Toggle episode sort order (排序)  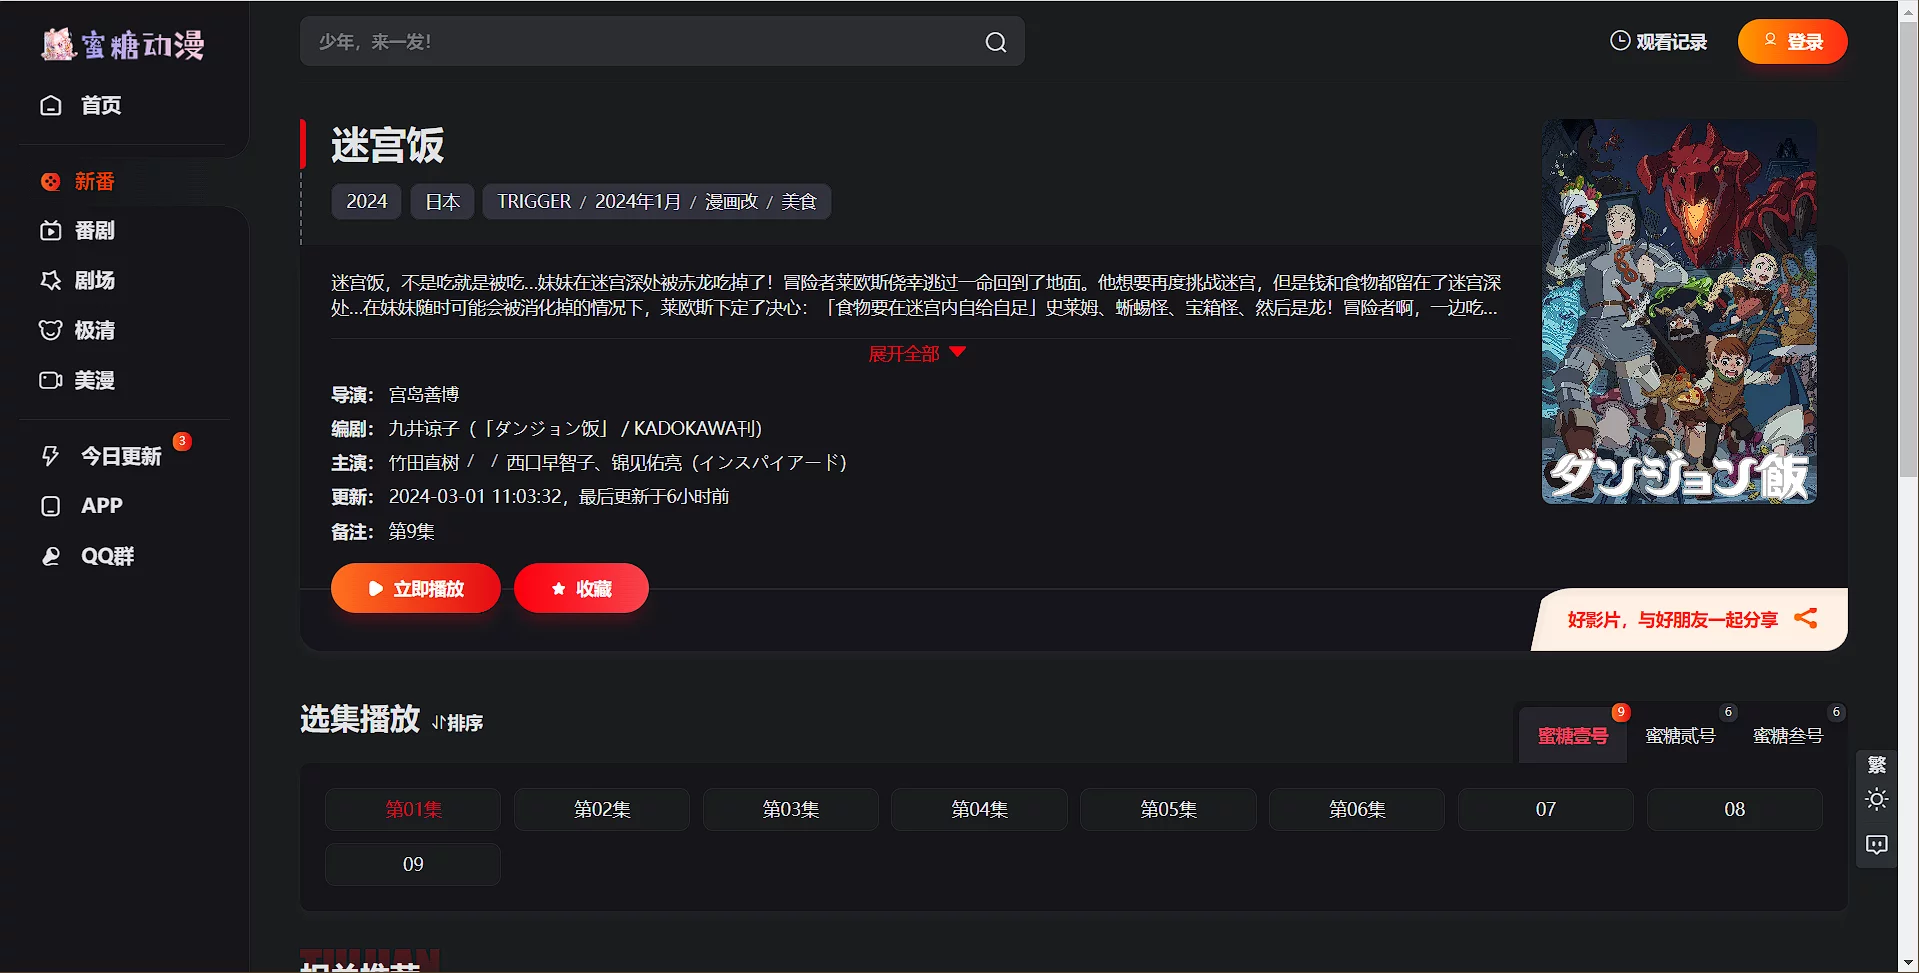pyautogui.click(x=458, y=722)
